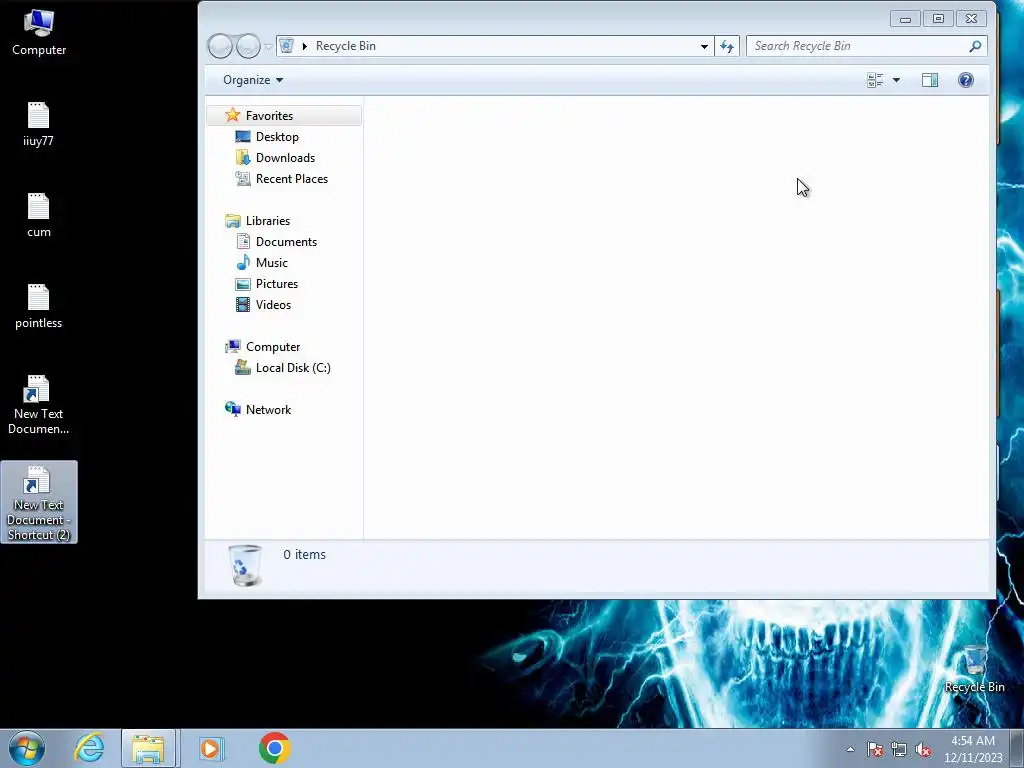1024x768 pixels.
Task: Select Favorites in navigation pane
Action: [x=284, y=116]
